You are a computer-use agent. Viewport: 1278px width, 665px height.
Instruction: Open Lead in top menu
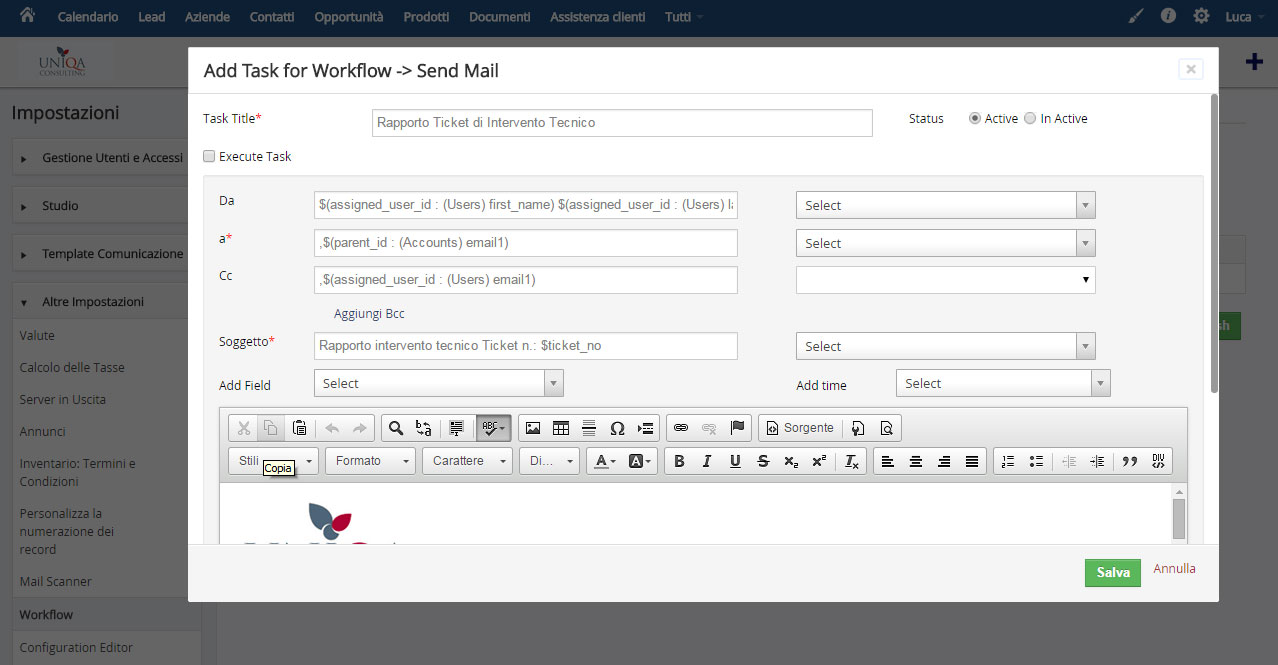coord(152,17)
